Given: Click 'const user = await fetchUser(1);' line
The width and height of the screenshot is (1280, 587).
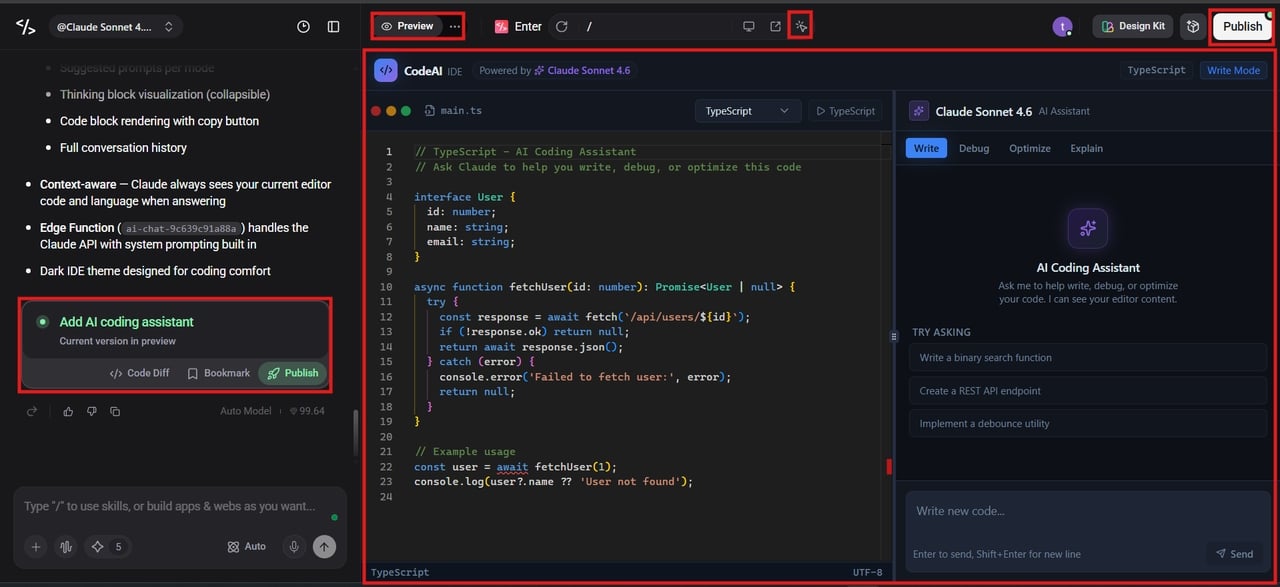Looking at the screenshot, I should (515, 467).
